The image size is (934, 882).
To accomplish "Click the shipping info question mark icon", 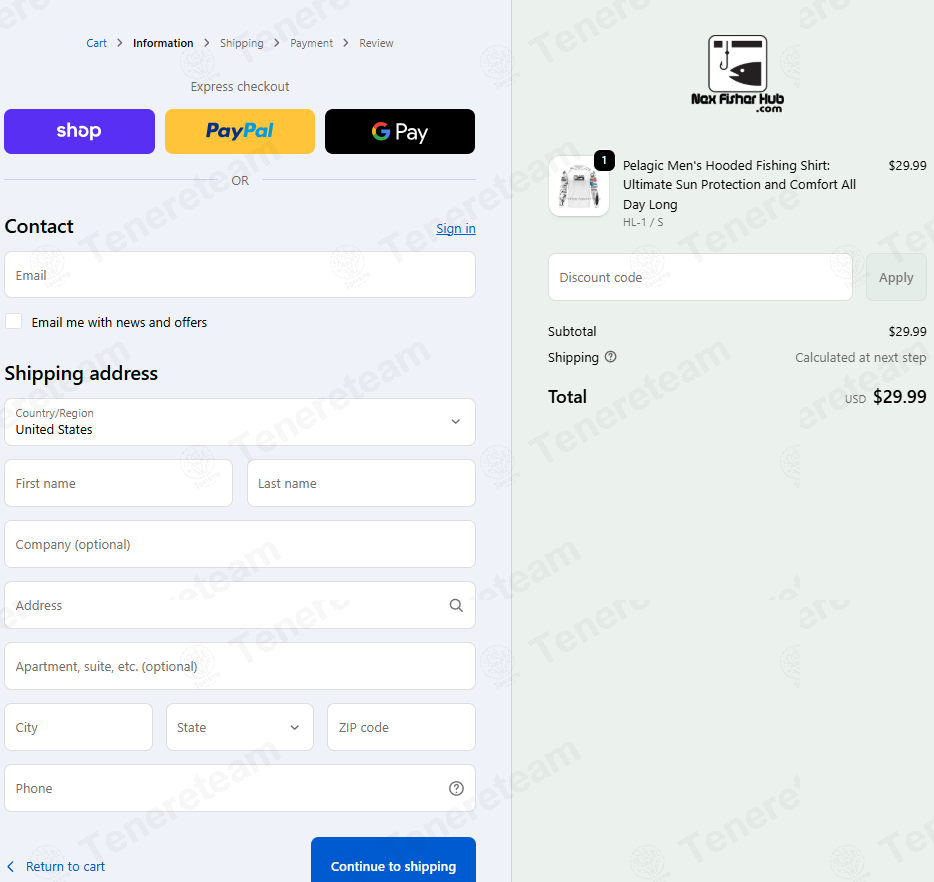I will (x=611, y=357).
